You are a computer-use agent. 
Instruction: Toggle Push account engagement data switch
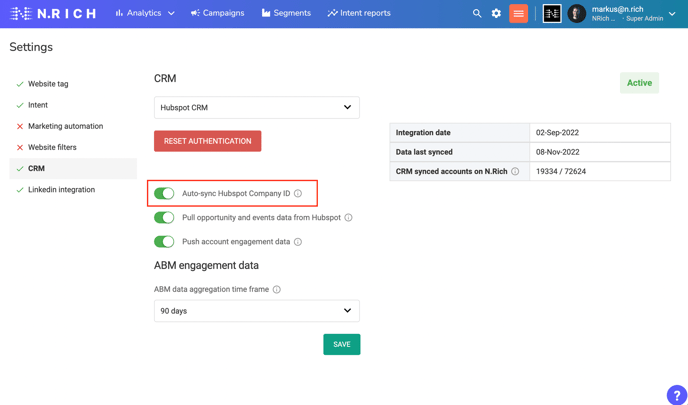click(164, 242)
